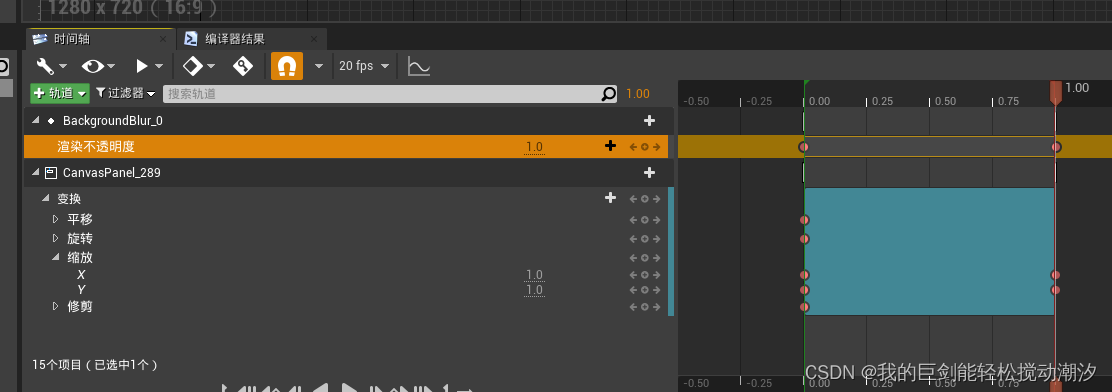Expand the 修剪 shear group
The height and width of the screenshot is (392, 1112).
[56, 306]
